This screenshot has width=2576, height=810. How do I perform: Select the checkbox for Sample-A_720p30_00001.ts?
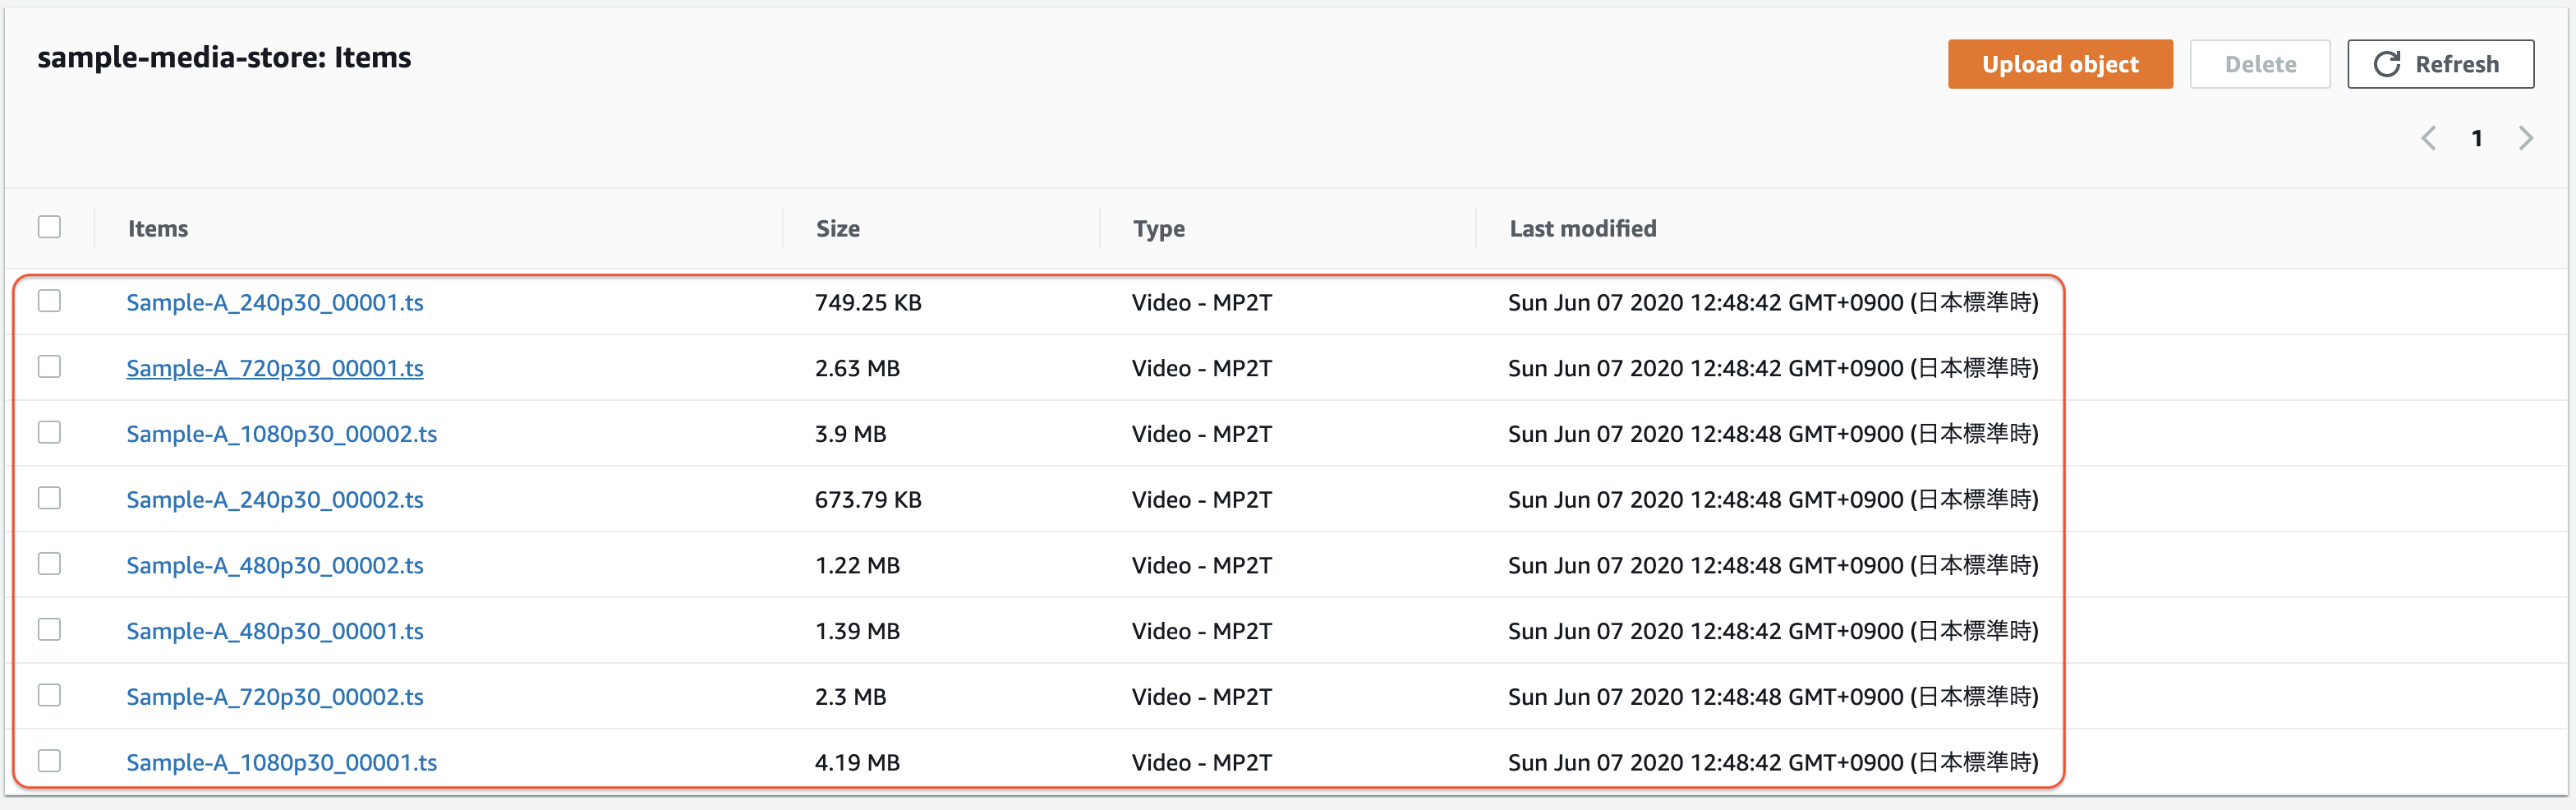point(49,367)
